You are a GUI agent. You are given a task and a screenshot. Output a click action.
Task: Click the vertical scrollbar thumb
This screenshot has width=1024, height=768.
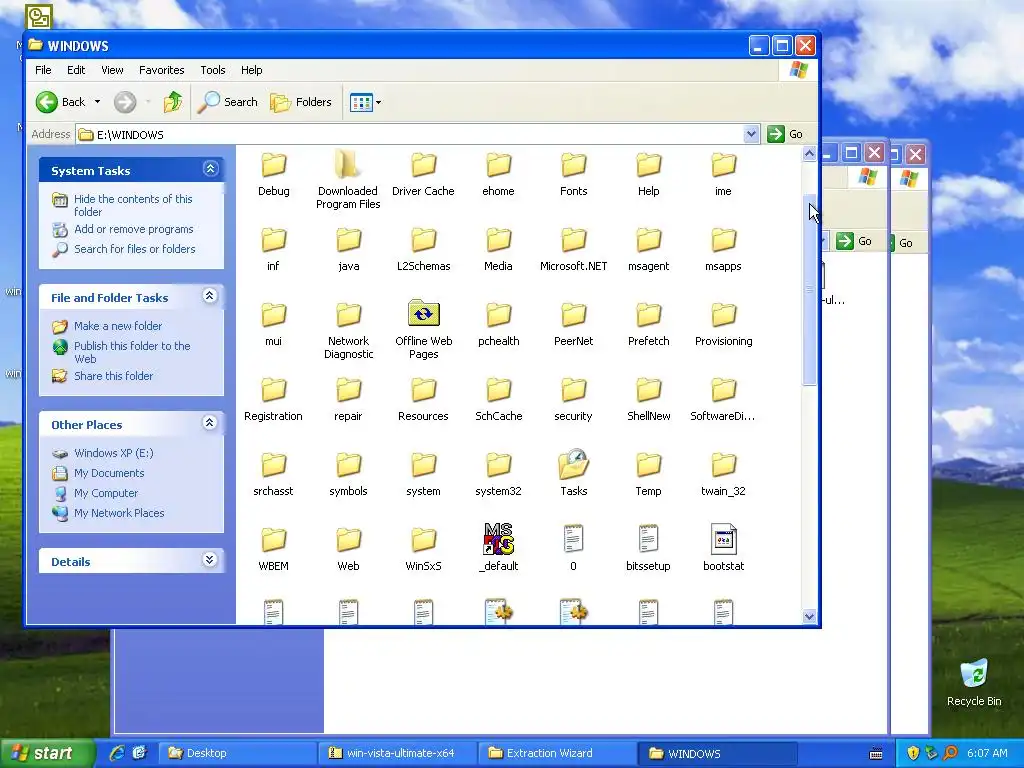tap(809, 290)
